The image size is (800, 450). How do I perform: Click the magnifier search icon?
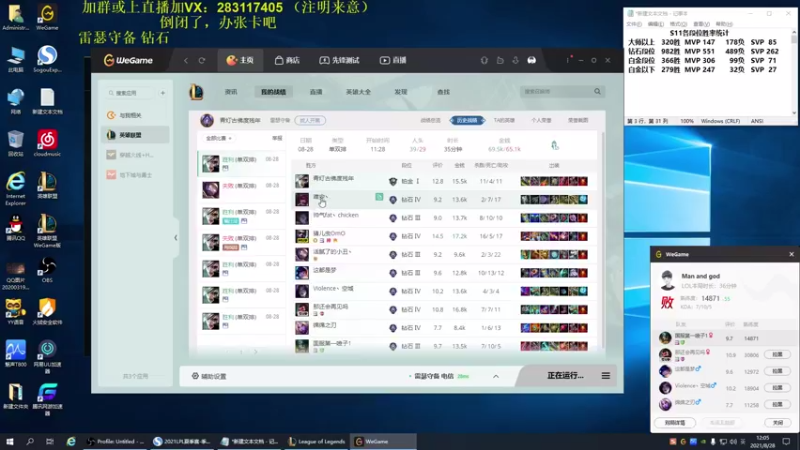tap(597, 91)
